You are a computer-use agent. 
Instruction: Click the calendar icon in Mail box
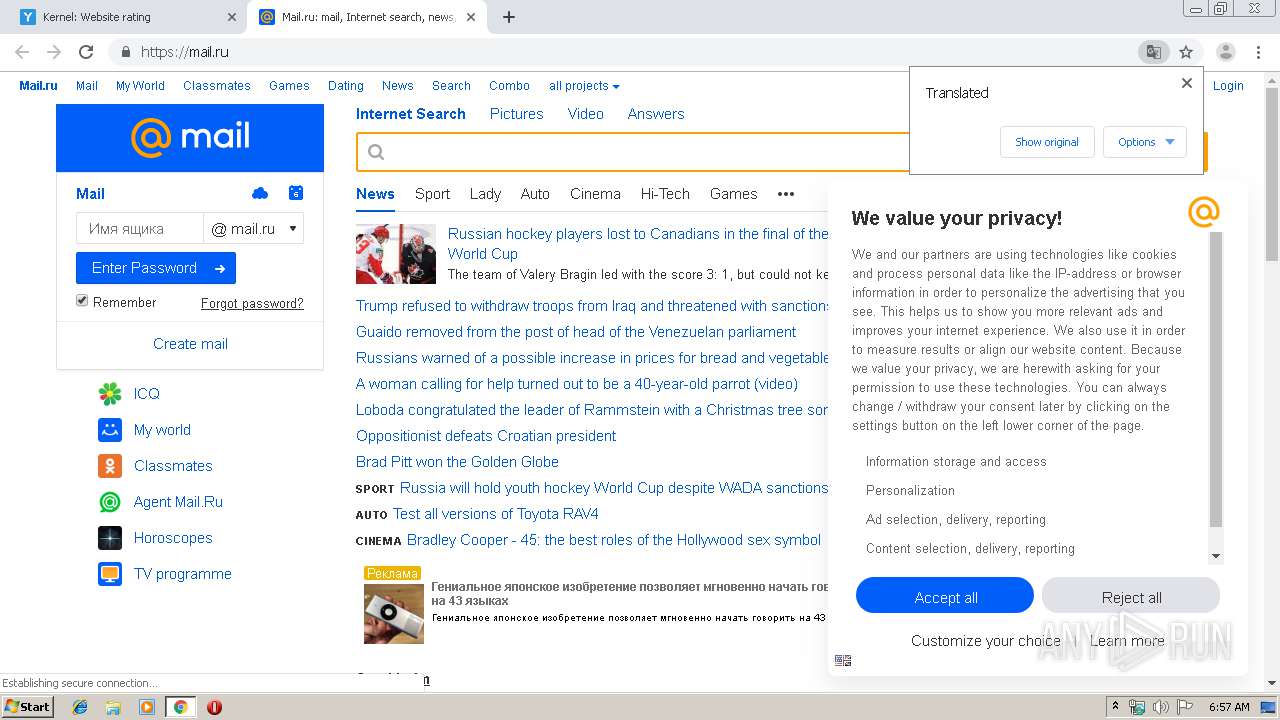click(295, 193)
